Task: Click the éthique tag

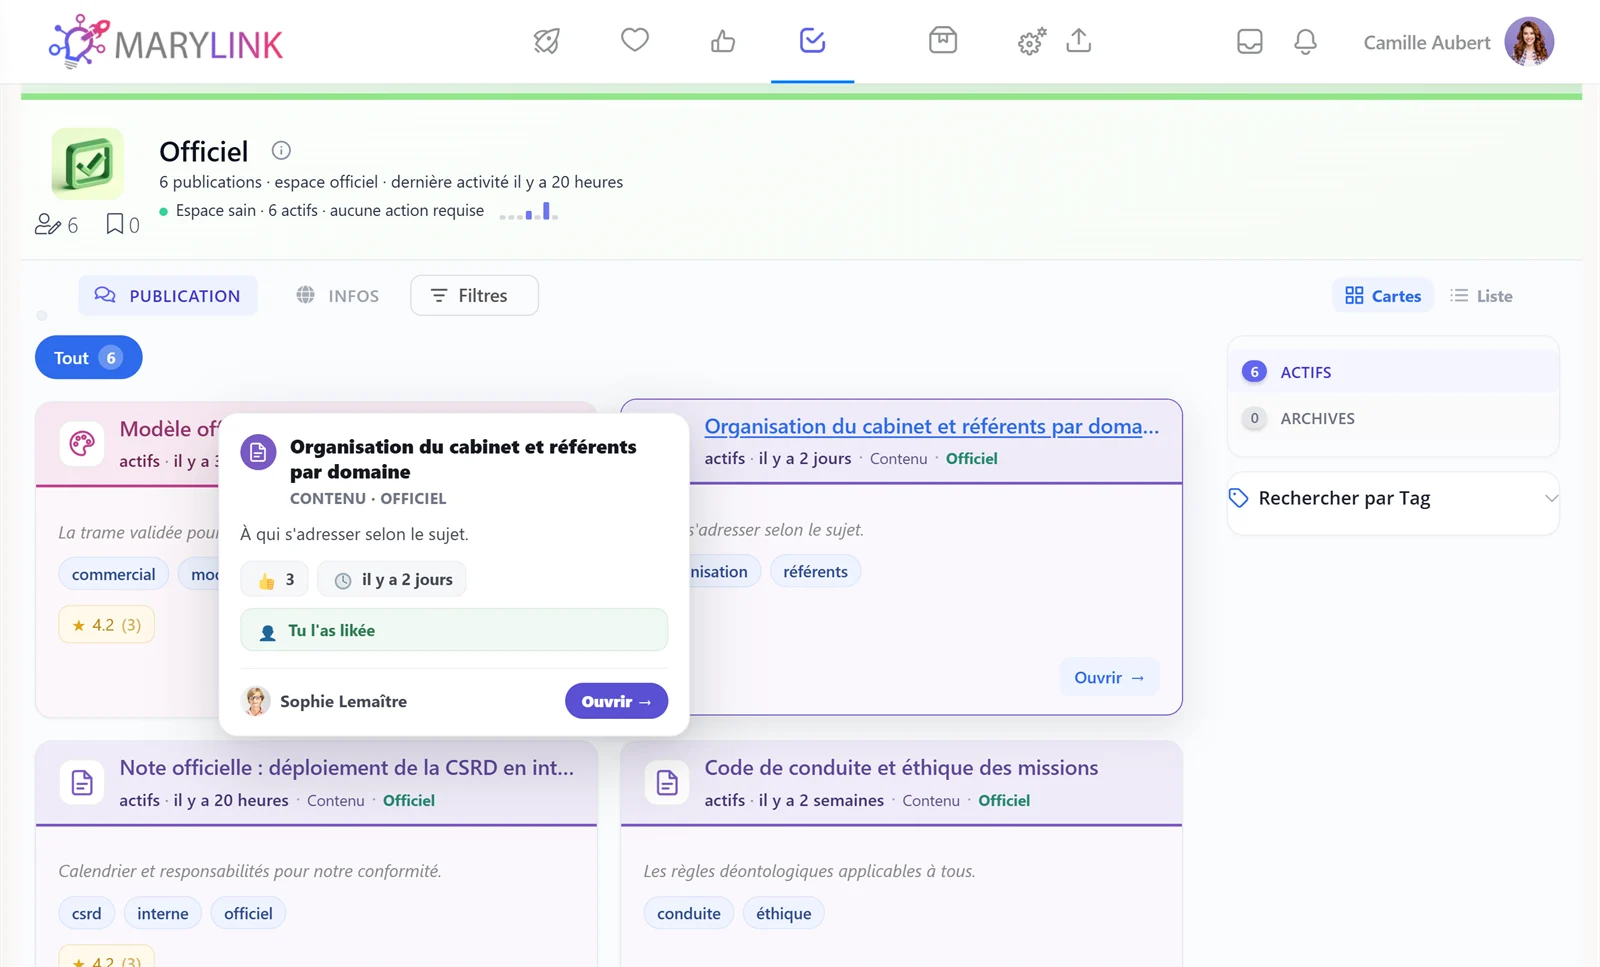Action: pyautogui.click(x=784, y=913)
